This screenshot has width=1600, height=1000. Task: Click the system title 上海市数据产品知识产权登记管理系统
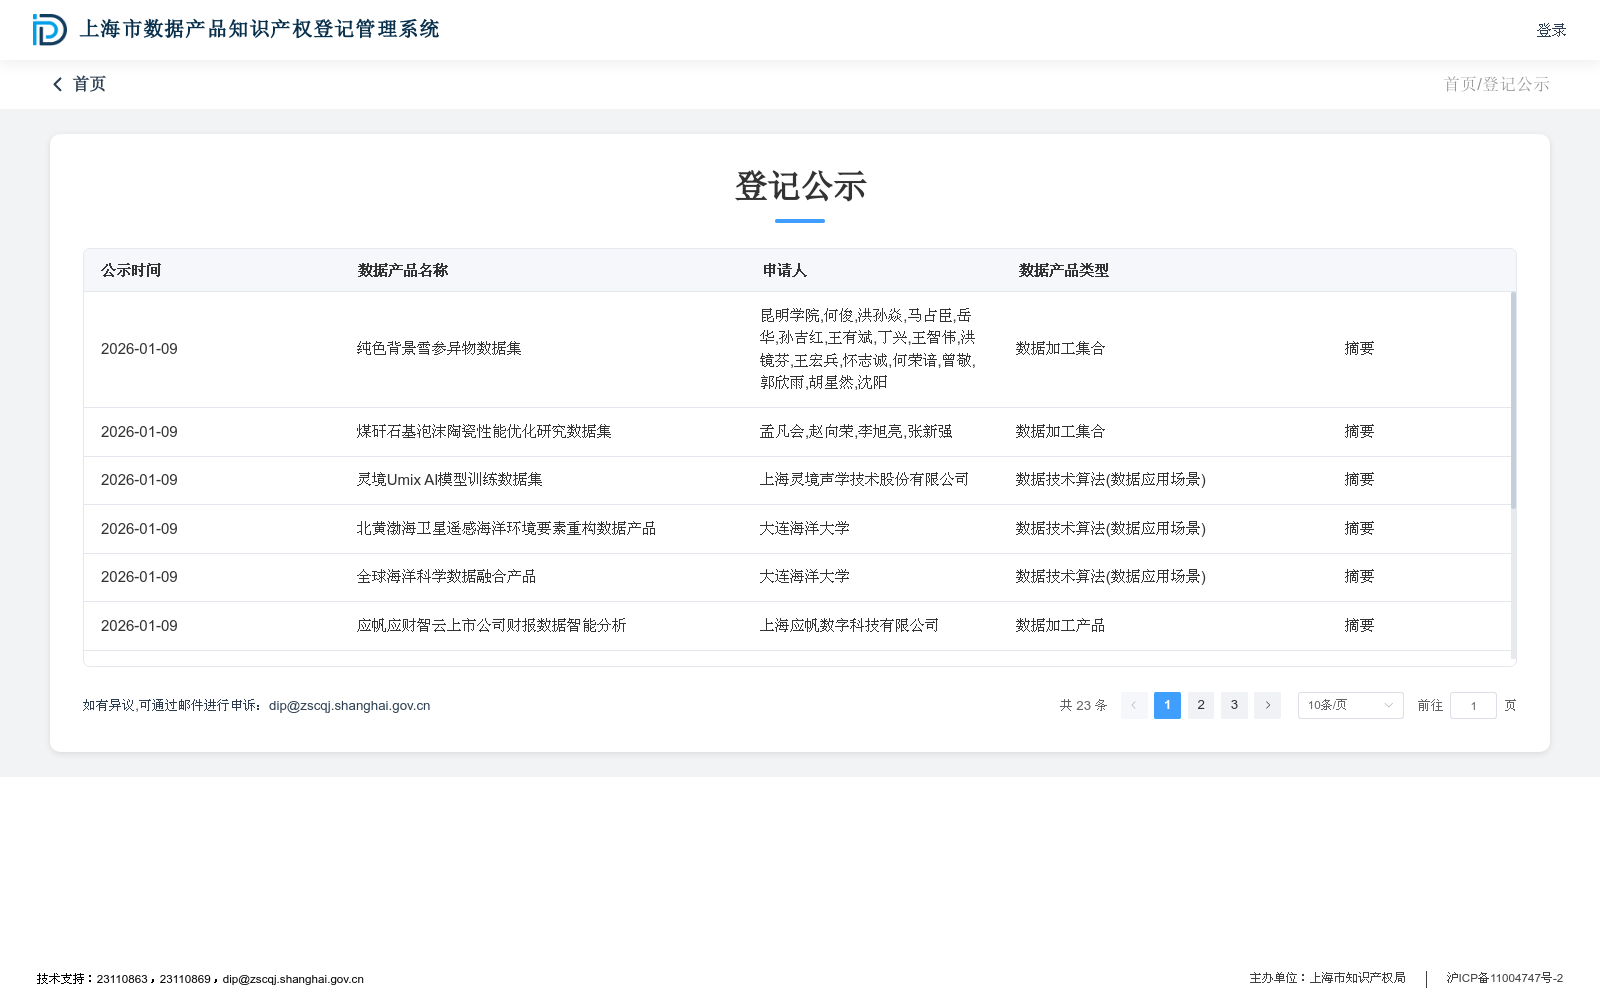pyautogui.click(x=260, y=30)
